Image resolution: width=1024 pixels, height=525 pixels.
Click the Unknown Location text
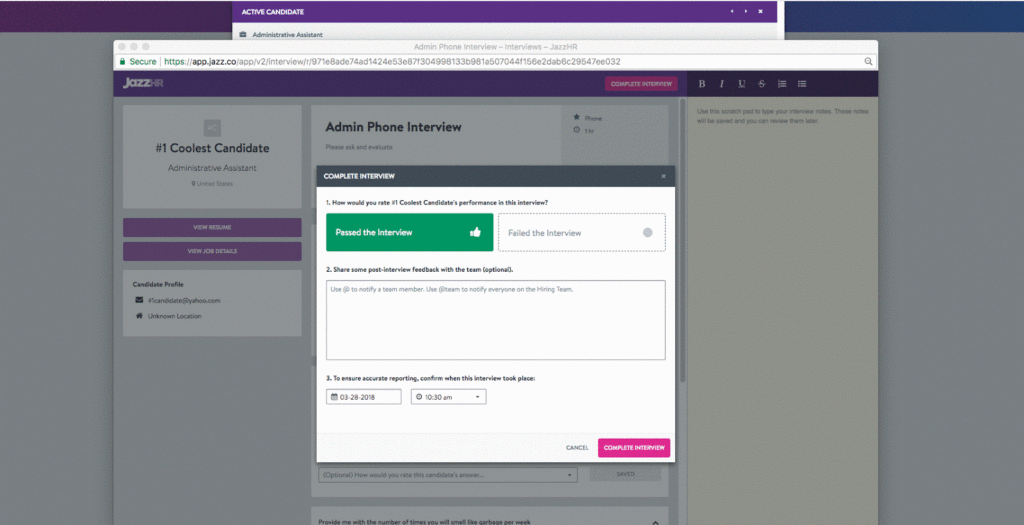tap(174, 316)
